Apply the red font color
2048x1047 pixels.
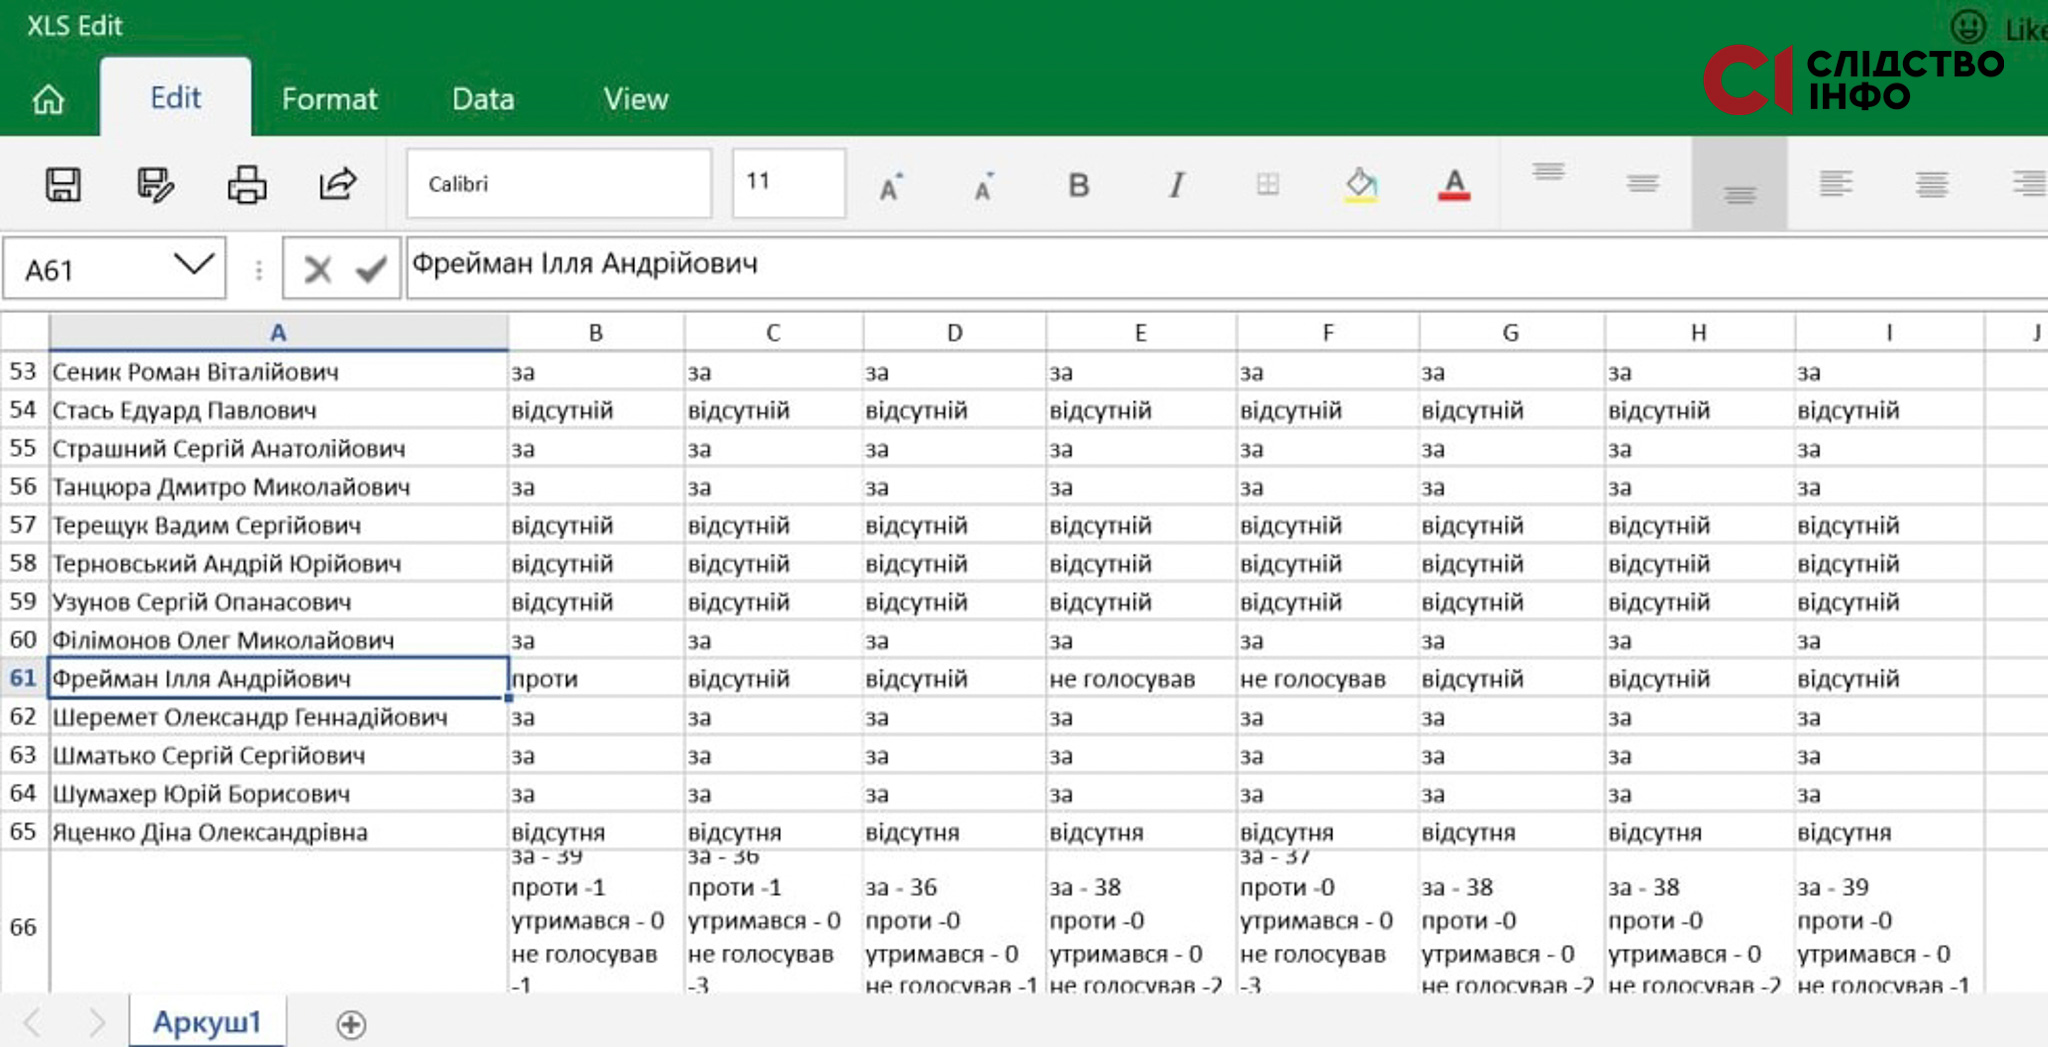pos(1454,185)
